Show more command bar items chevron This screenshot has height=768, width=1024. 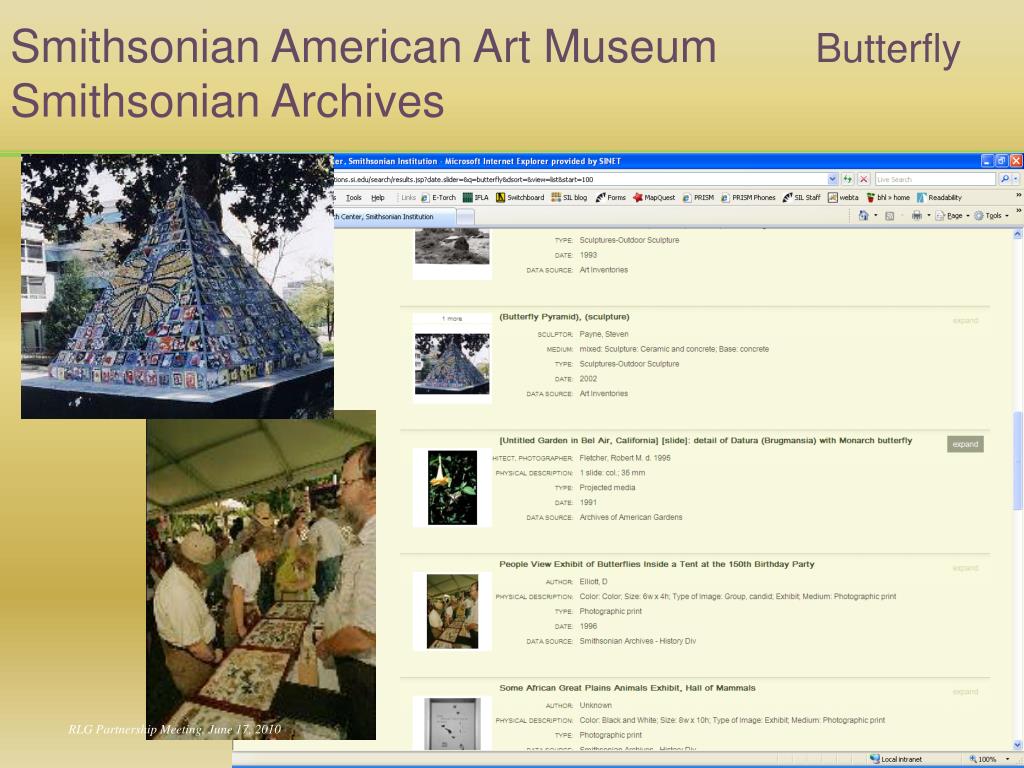(1017, 211)
